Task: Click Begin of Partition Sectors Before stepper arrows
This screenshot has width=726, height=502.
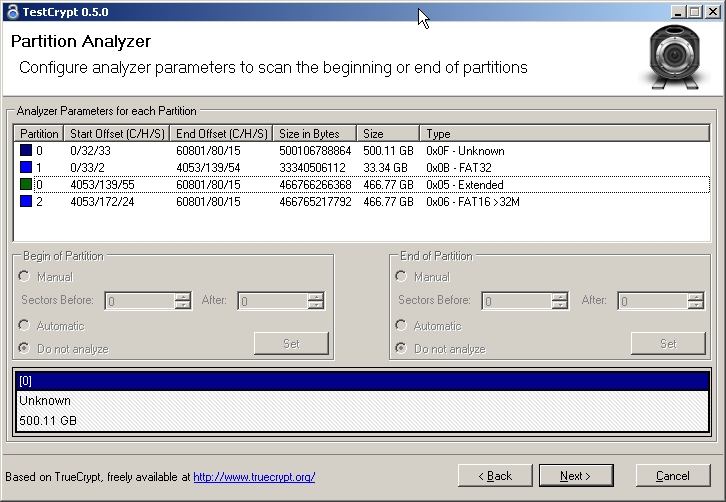Action: [183, 301]
